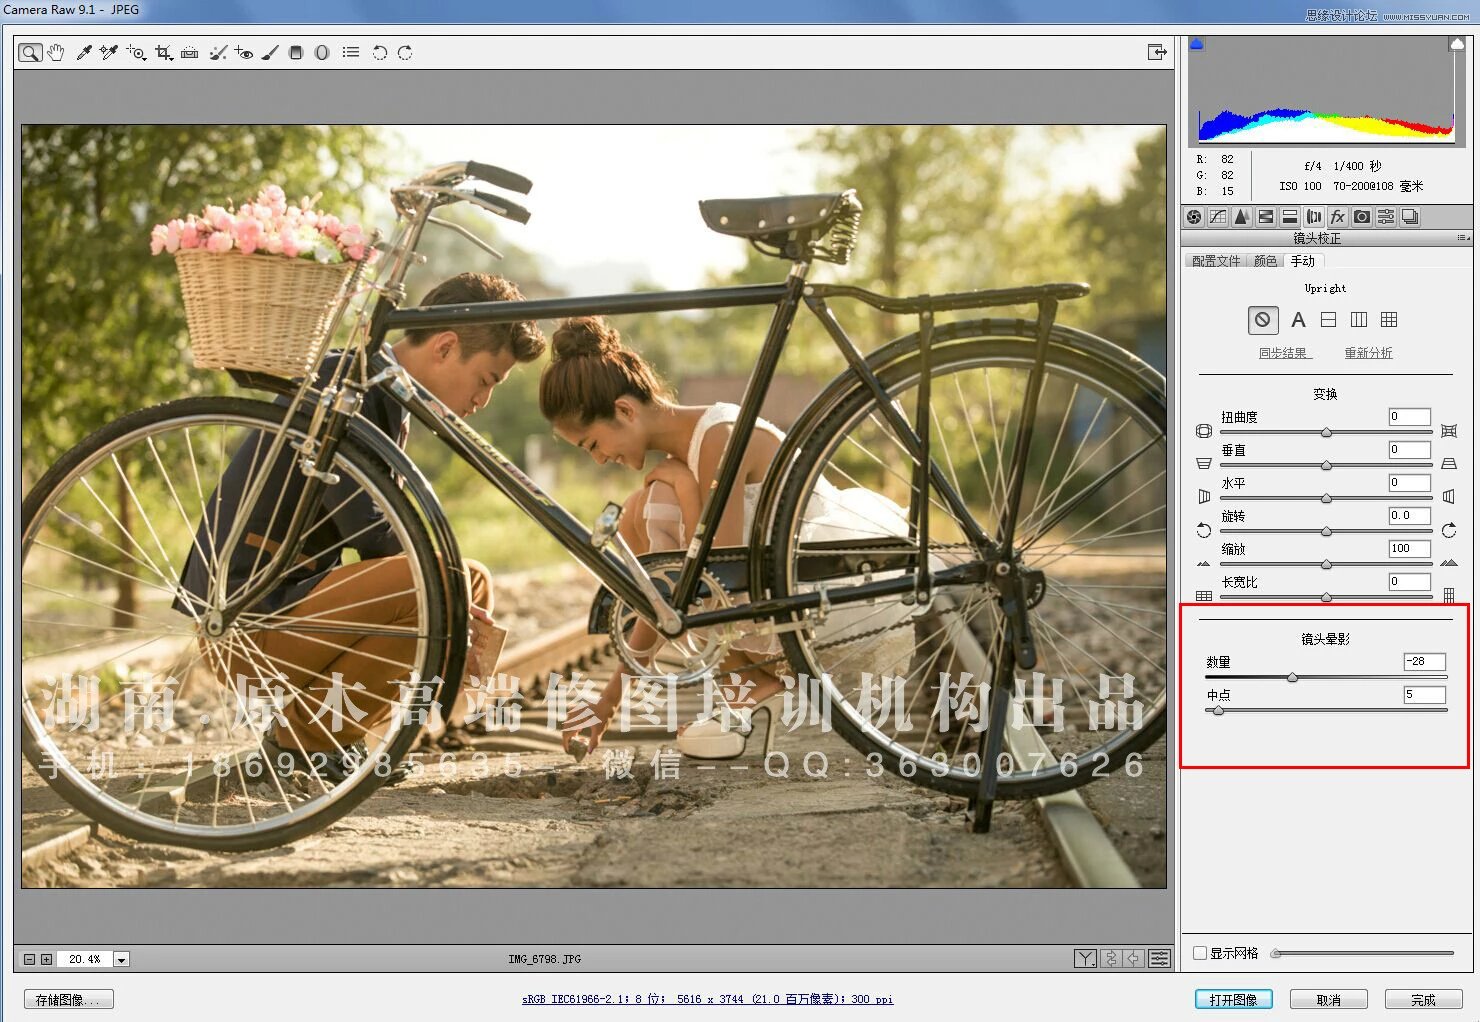Open the zoom level dropdown arrow

[x=121, y=959]
